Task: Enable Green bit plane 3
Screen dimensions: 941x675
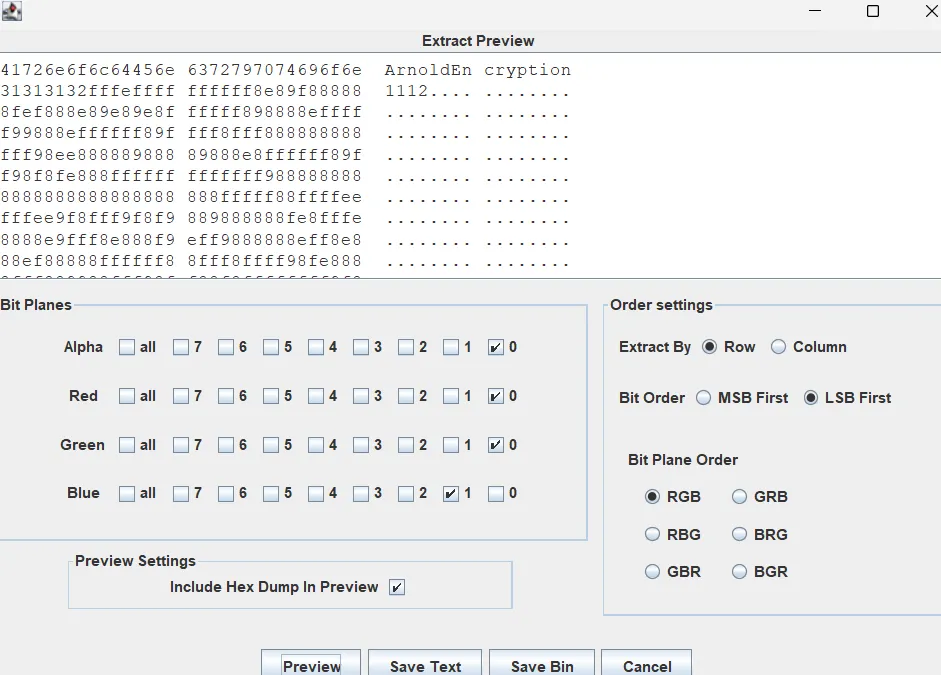Action: coord(361,445)
